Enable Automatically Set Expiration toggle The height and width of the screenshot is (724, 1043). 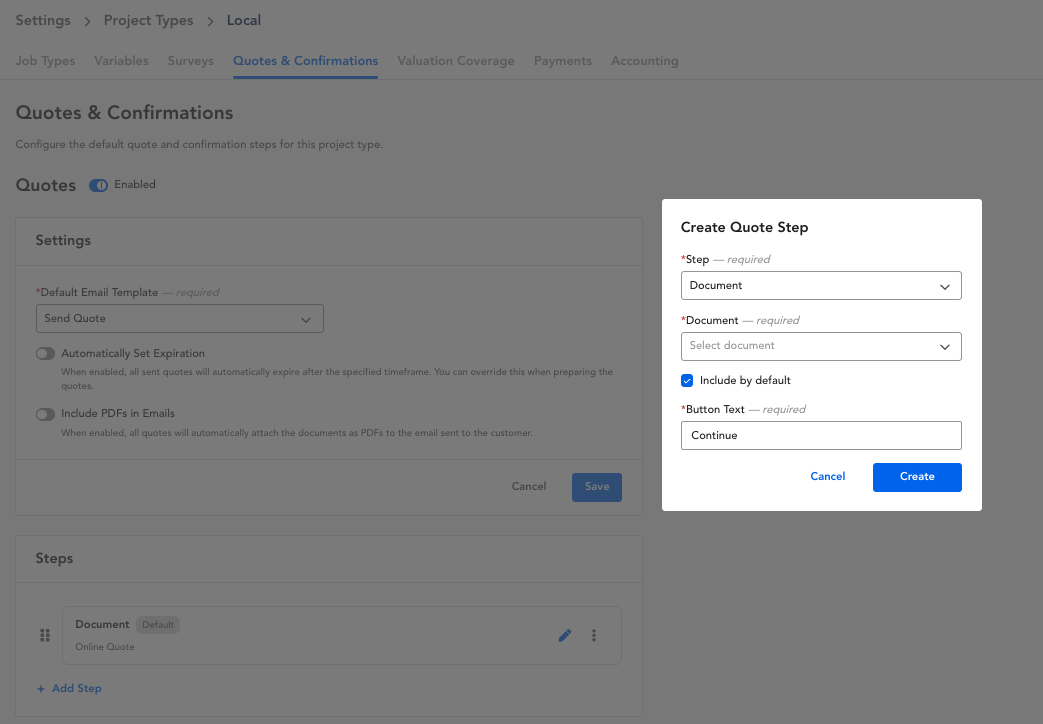click(x=45, y=353)
